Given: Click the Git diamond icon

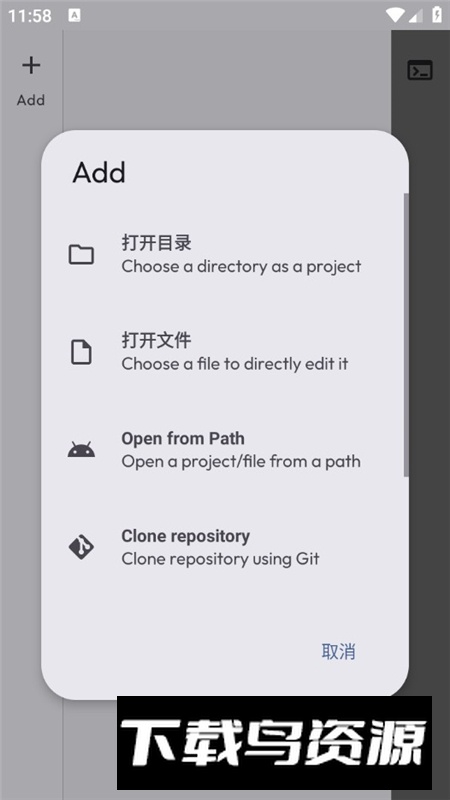Looking at the screenshot, I should pos(81,547).
